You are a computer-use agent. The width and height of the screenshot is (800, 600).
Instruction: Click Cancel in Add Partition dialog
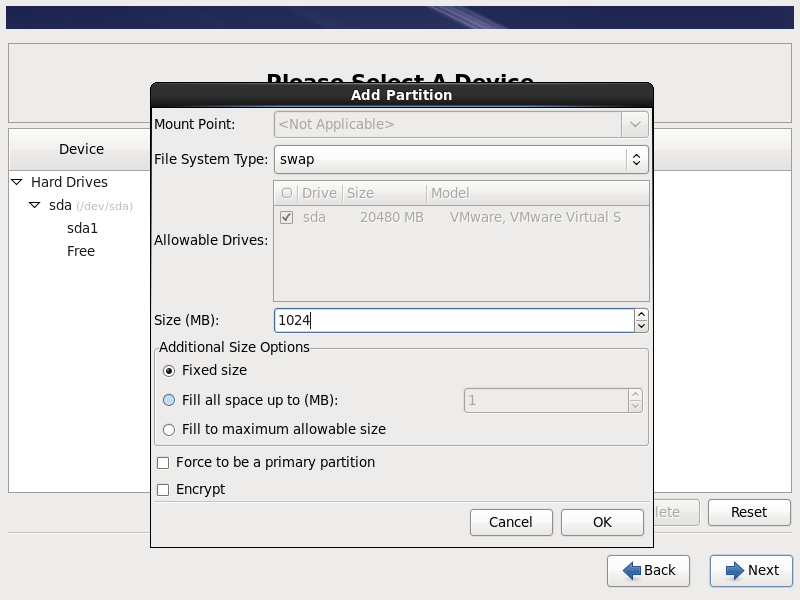(x=511, y=522)
